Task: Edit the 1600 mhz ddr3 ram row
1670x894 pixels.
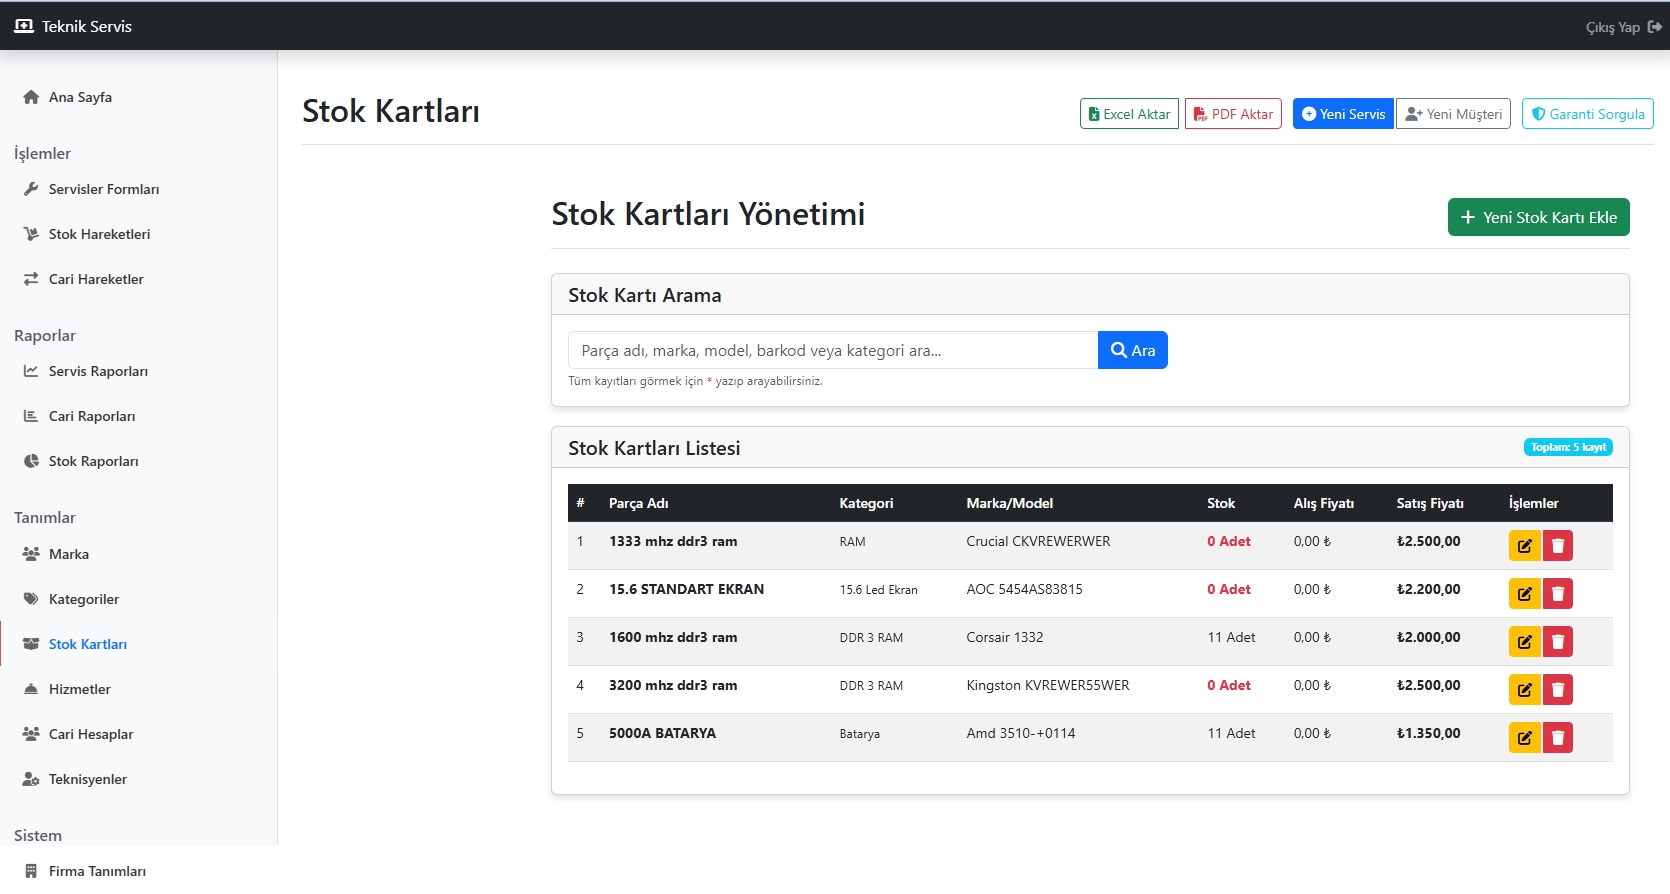Action: [1524, 642]
